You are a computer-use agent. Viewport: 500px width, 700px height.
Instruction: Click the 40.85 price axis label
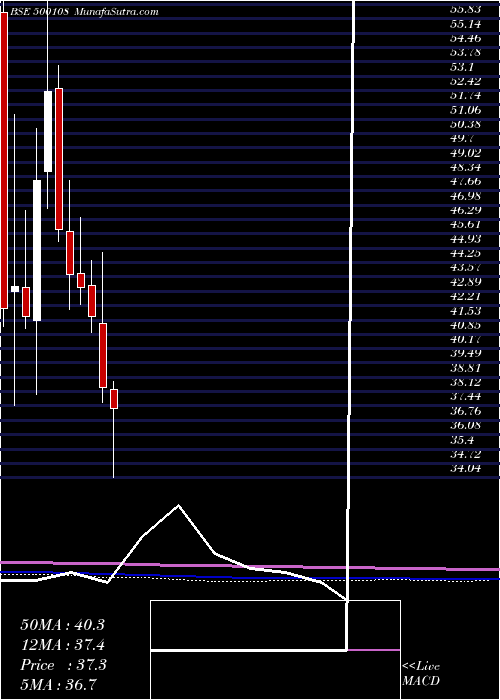pos(464,325)
